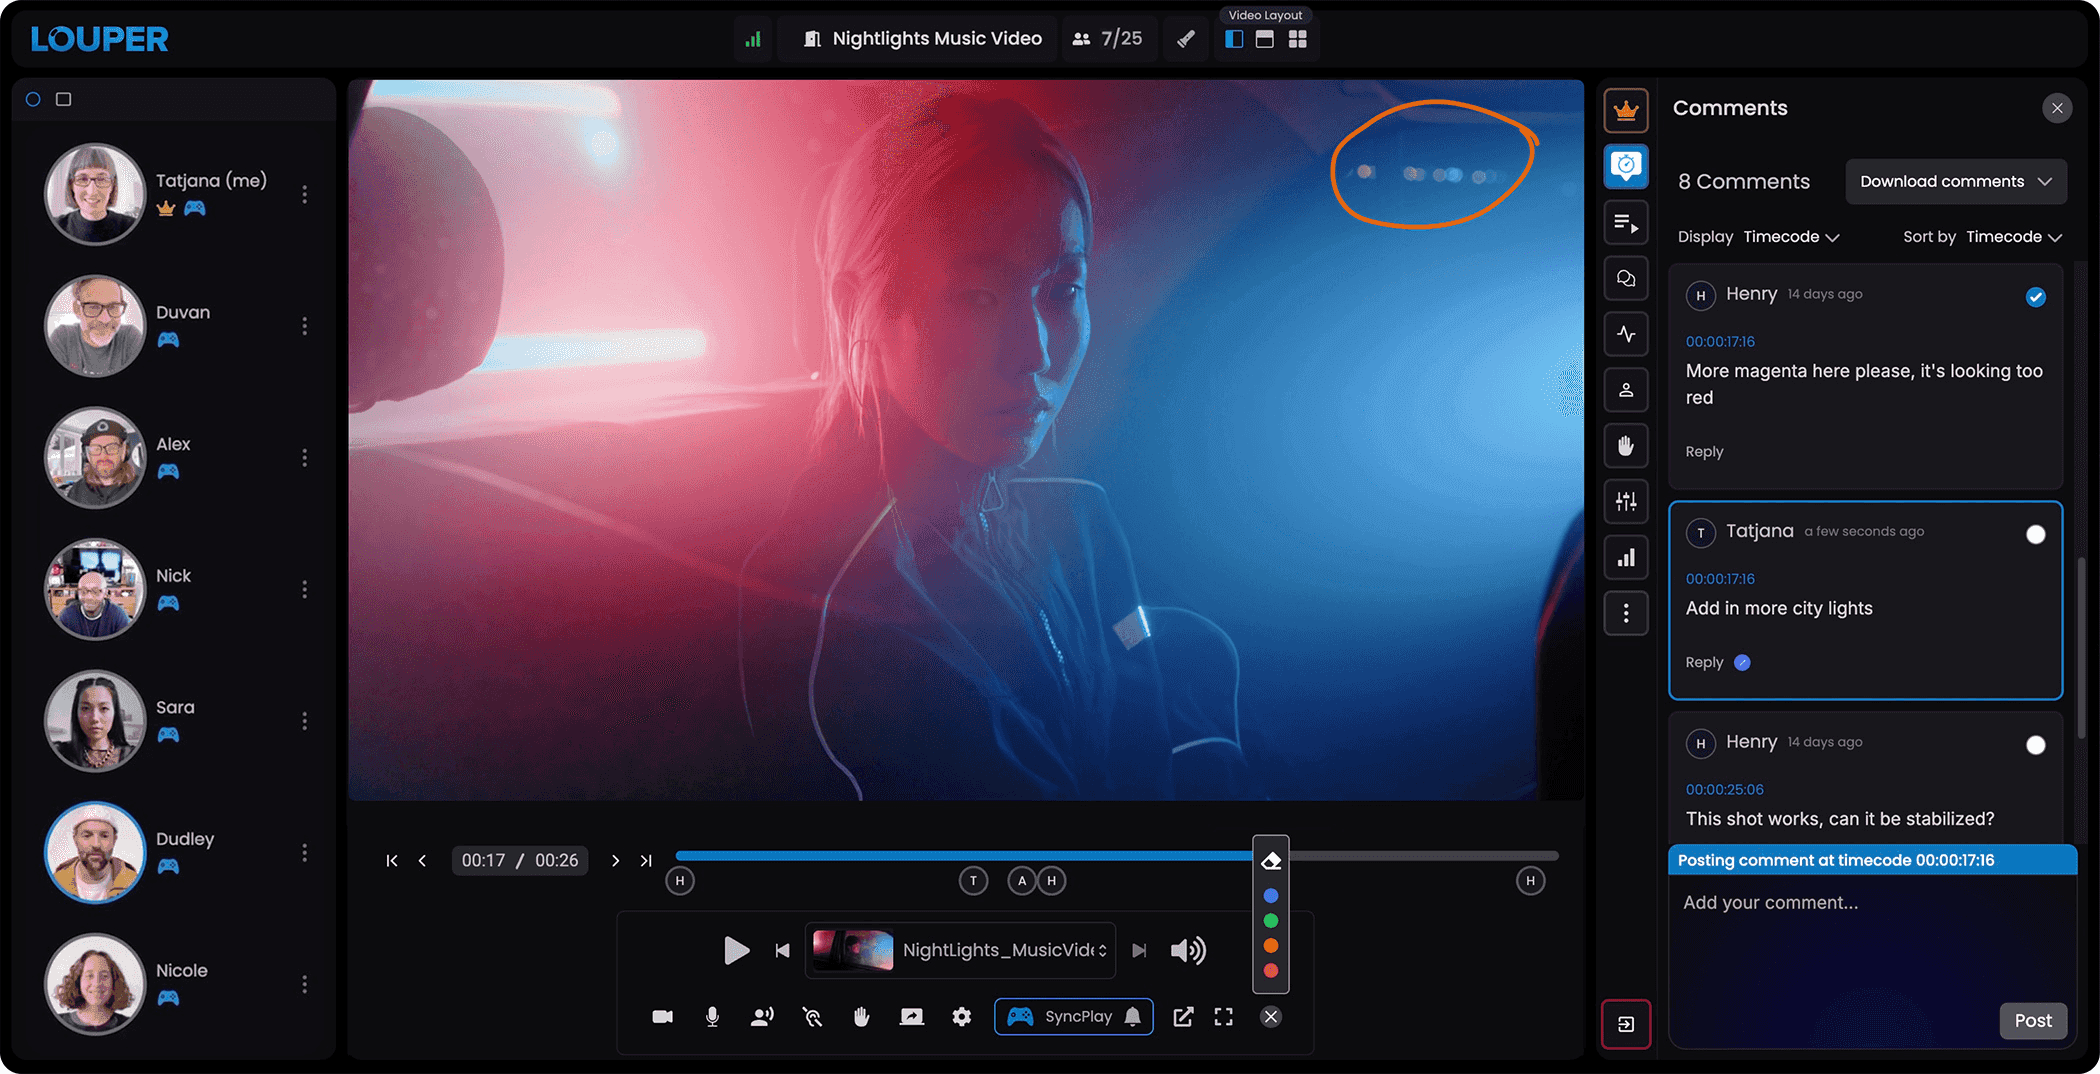The width and height of the screenshot is (2100, 1074).
Task: Open the activity pulse icon in sidebar
Action: click(x=1626, y=334)
